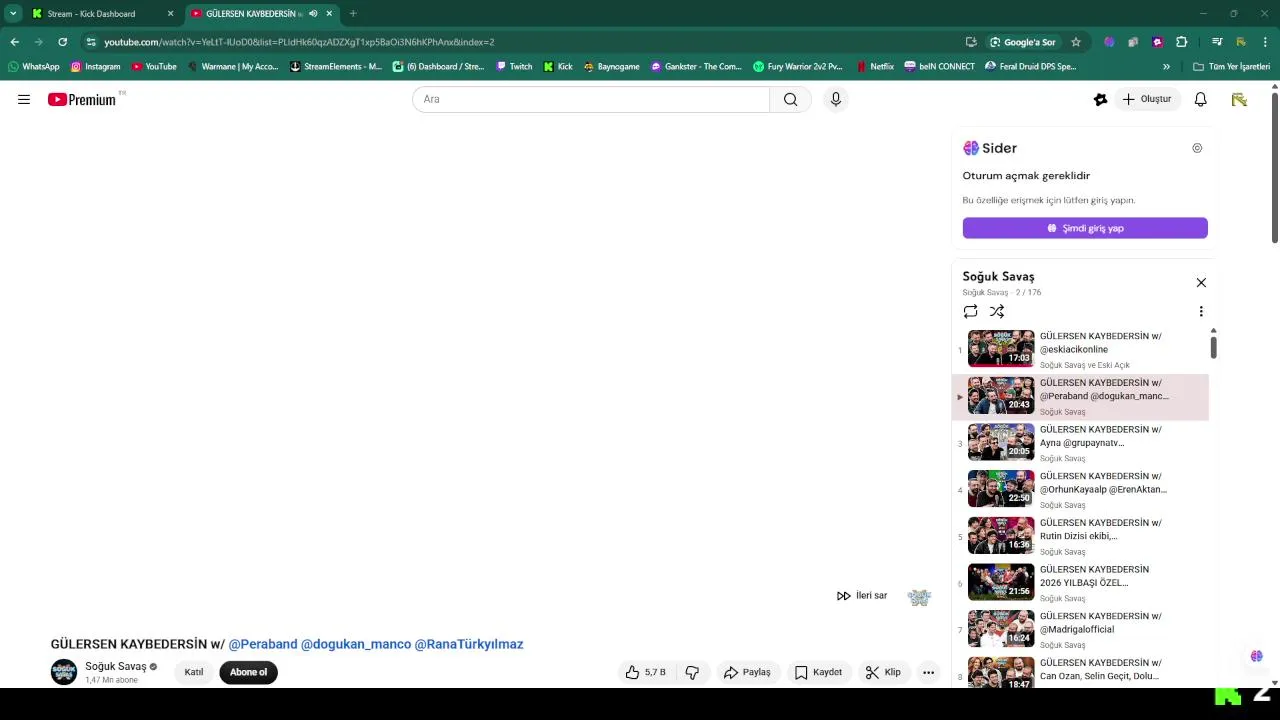The image size is (1280, 720).
Task: Click İleri sar fast-forward control
Action: point(862,596)
